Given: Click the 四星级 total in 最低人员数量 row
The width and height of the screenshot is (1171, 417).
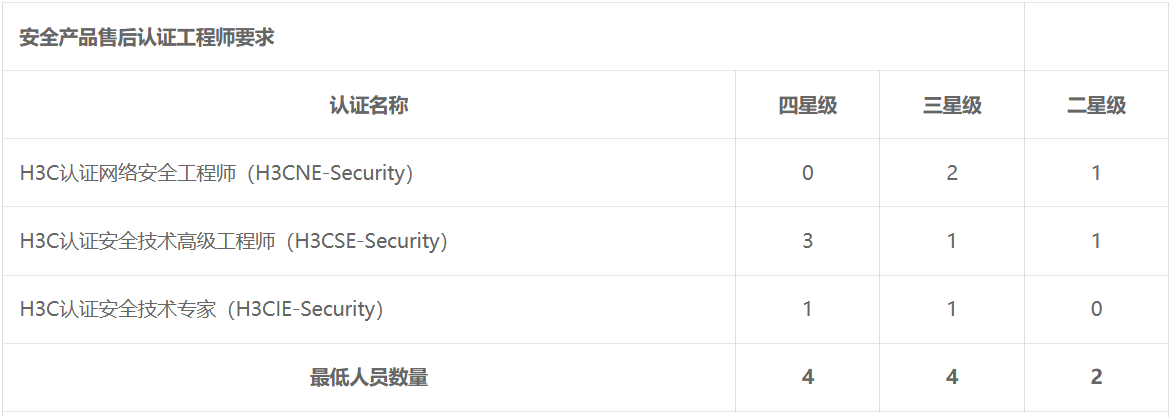Looking at the screenshot, I should [x=807, y=377].
